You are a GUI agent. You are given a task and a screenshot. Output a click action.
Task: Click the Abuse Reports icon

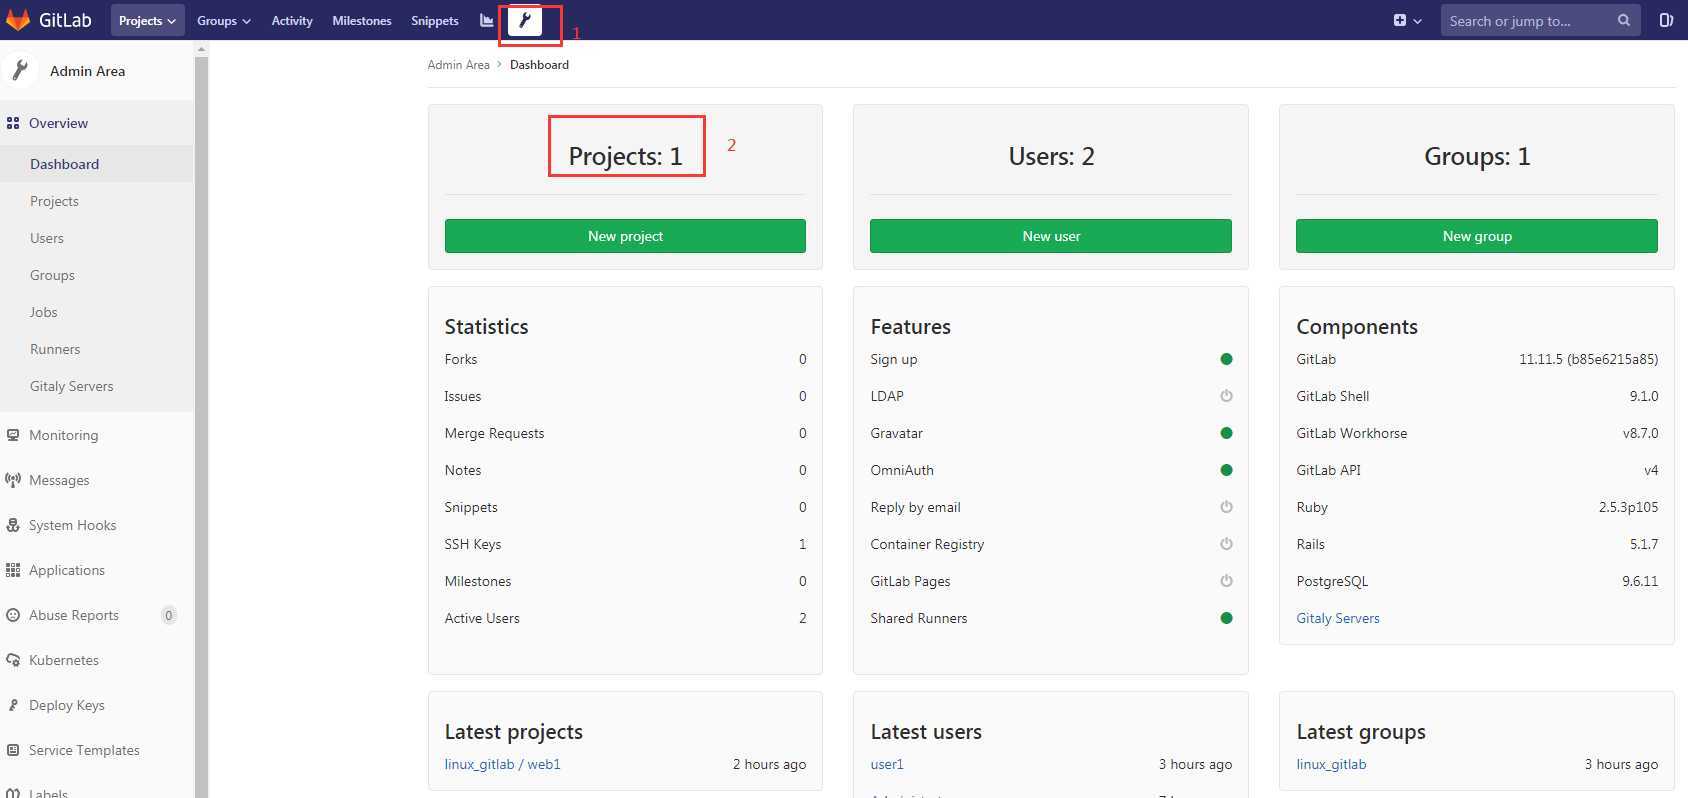(x=13, y=615)
